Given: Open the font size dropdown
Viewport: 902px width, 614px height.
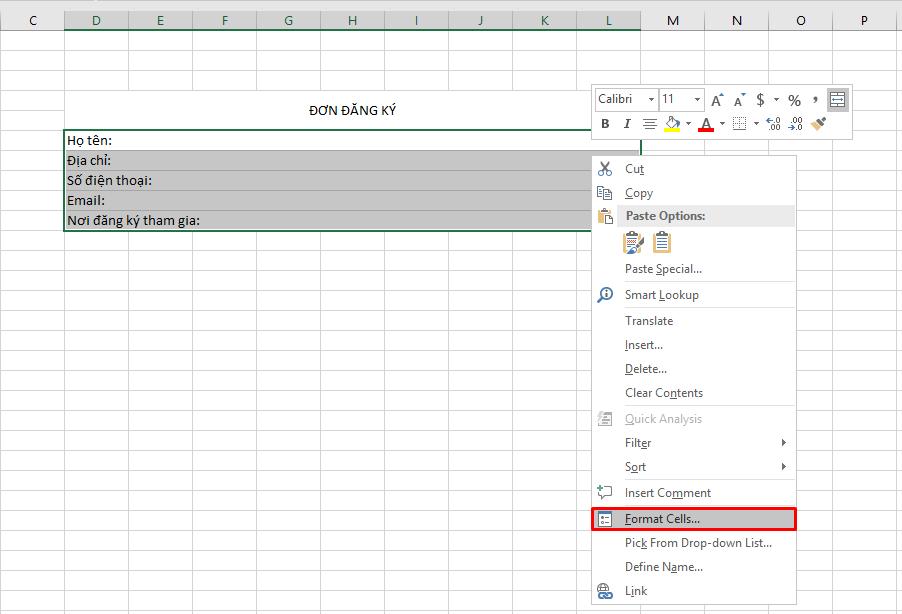Looking at the screenshot, I should (x=696, y=98).
